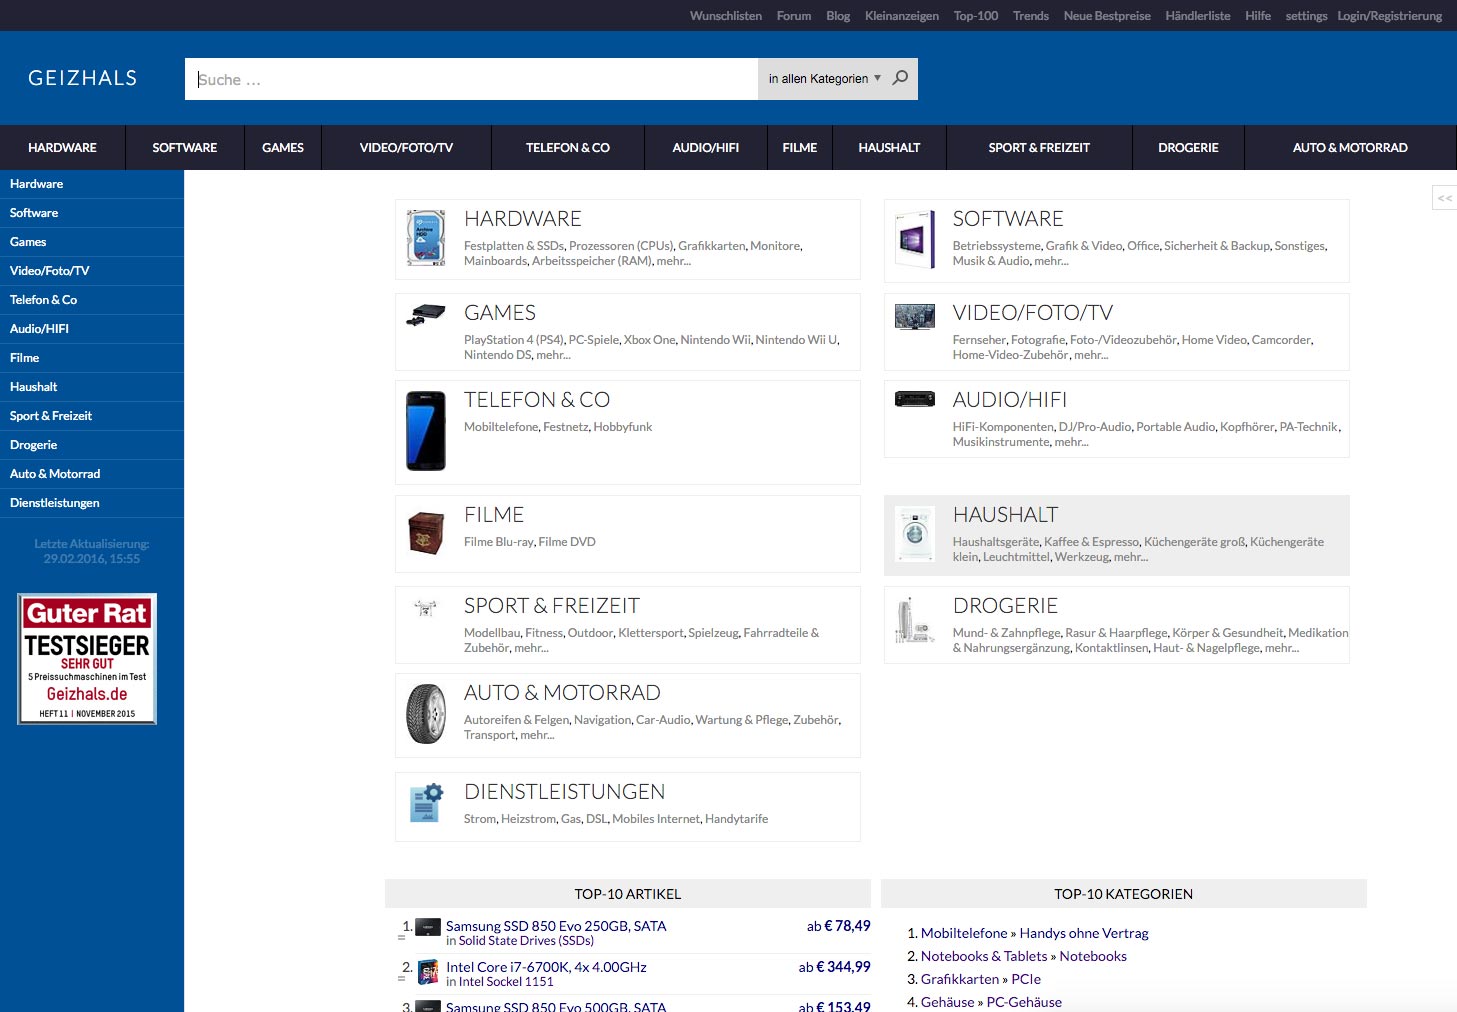
Task: Collapse the panel with the << arrow
Action: (1444, 198)
